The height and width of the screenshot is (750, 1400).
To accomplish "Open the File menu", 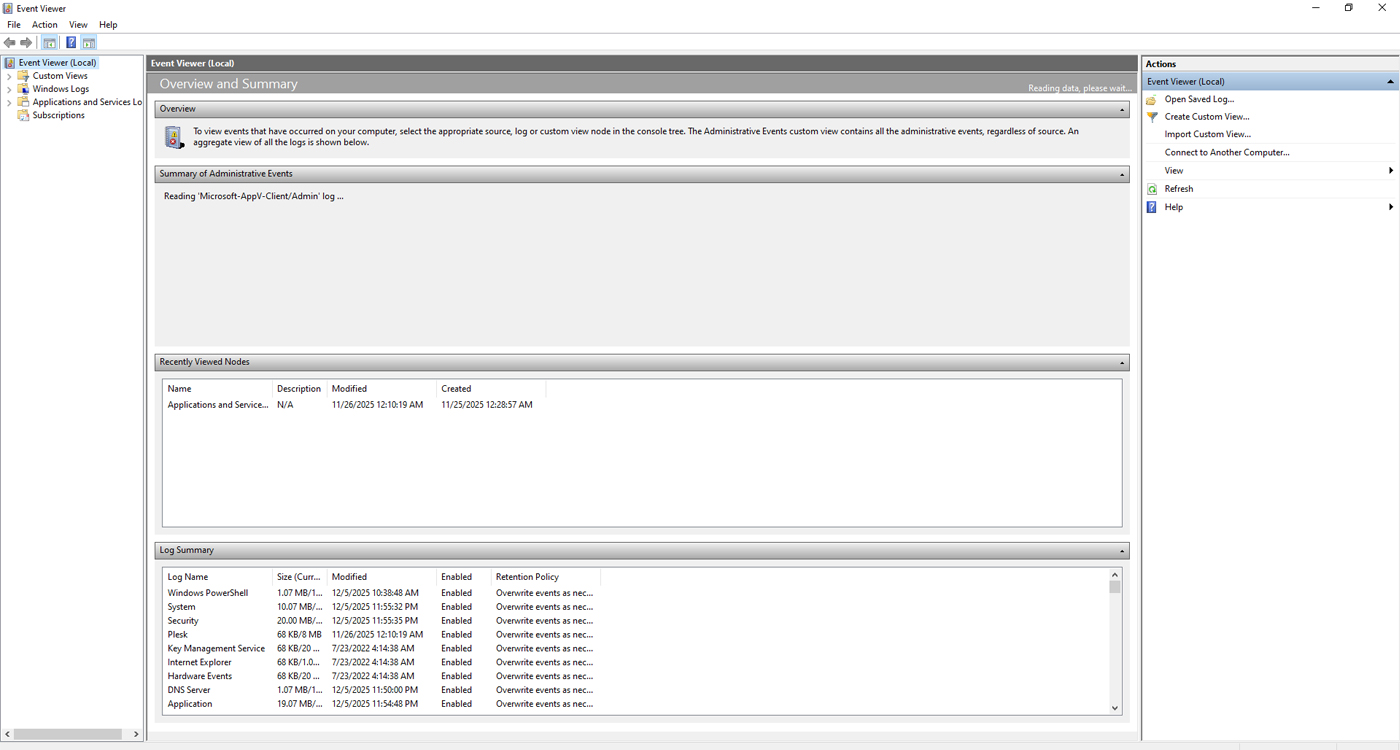I will [13, 24].
